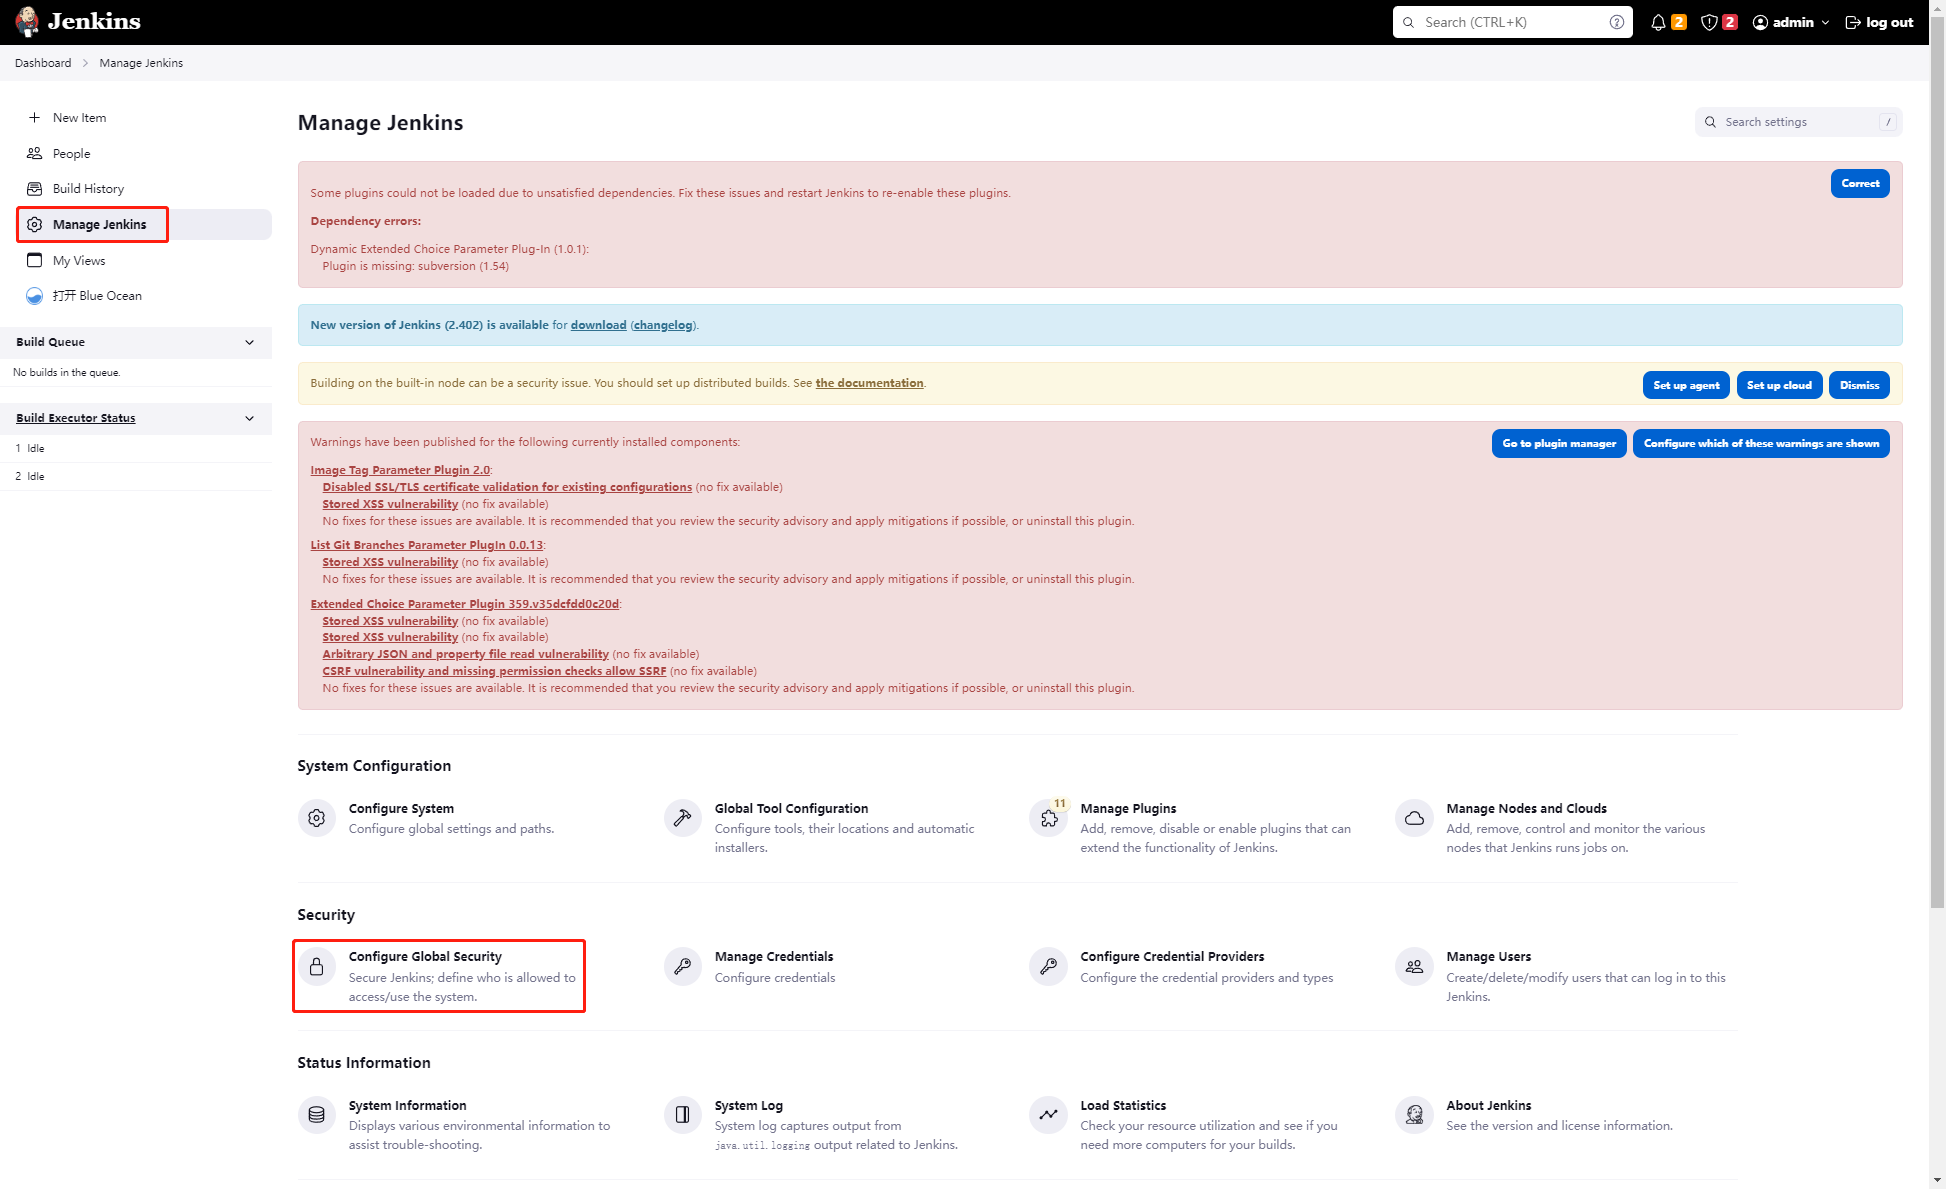Click the My Views window icon
The image size is (1946, 1189).
tap(34, 260)
